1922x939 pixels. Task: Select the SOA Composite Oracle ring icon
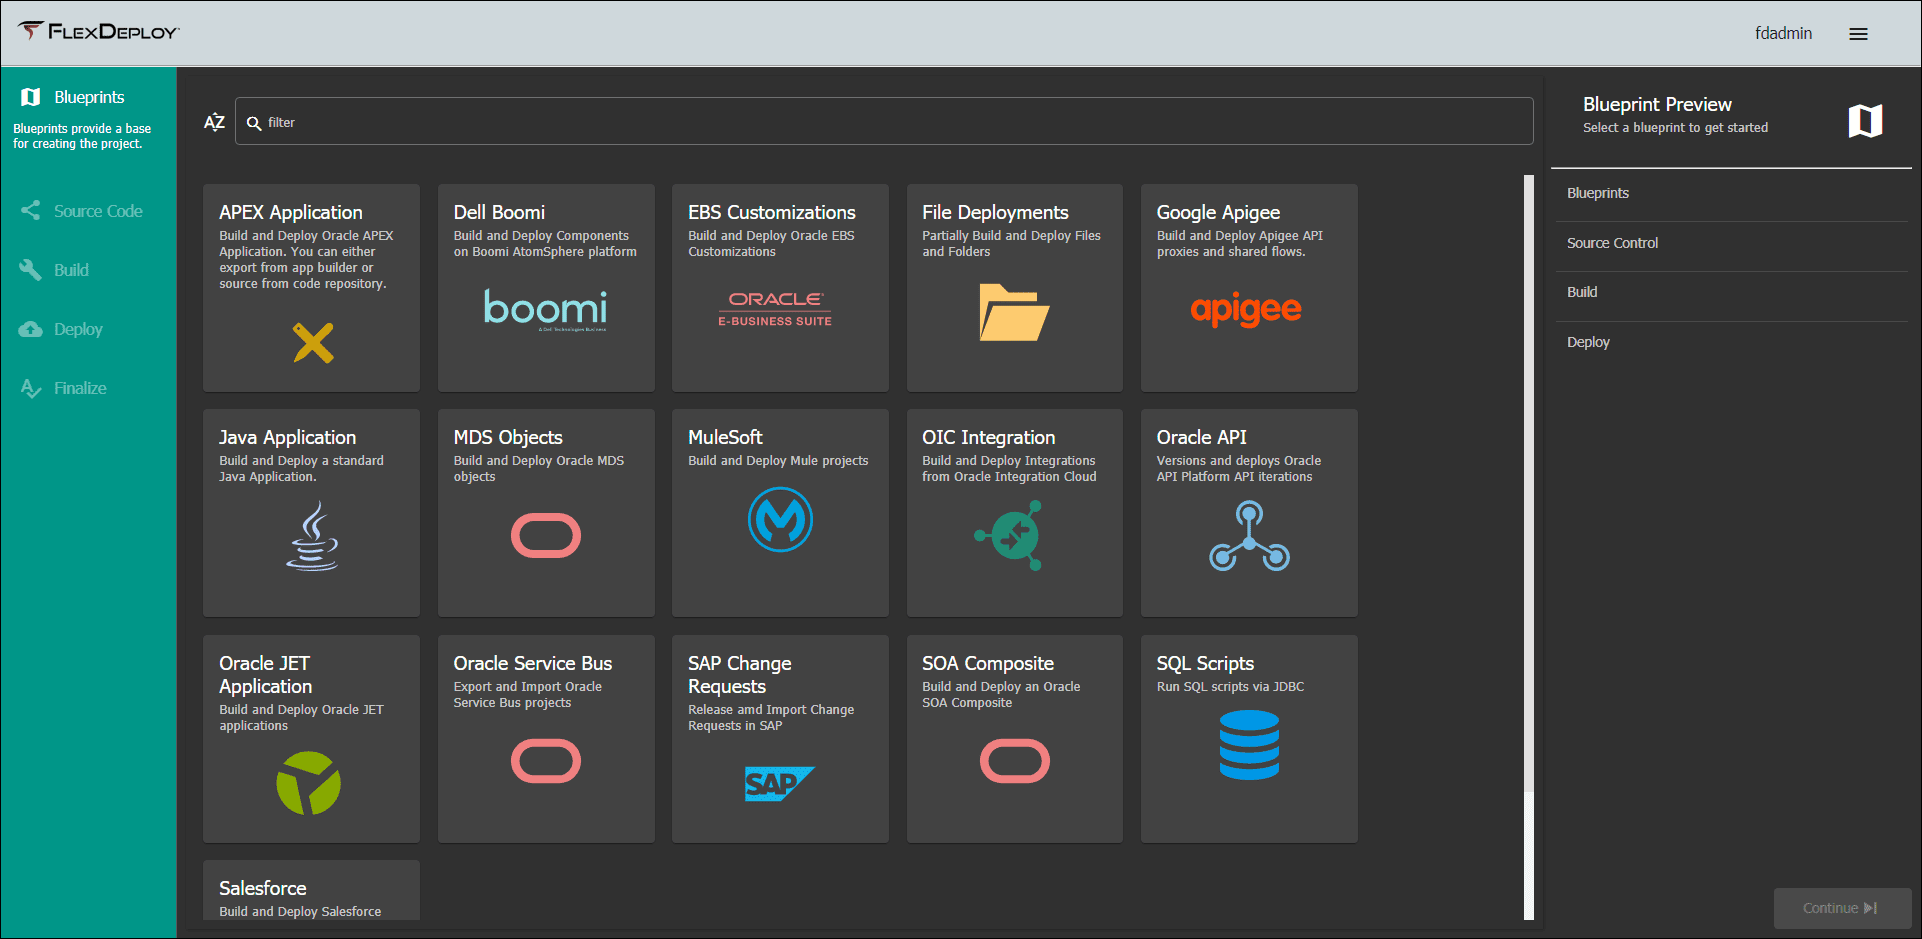coord(1015,761)
